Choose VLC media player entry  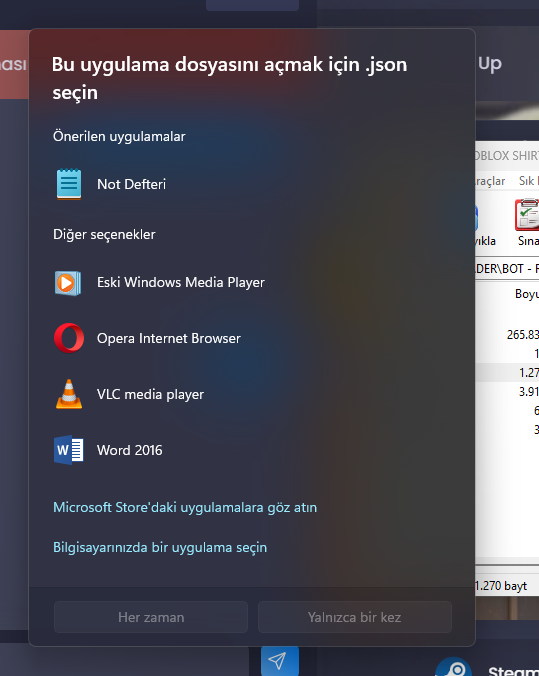tap(150, 394)
